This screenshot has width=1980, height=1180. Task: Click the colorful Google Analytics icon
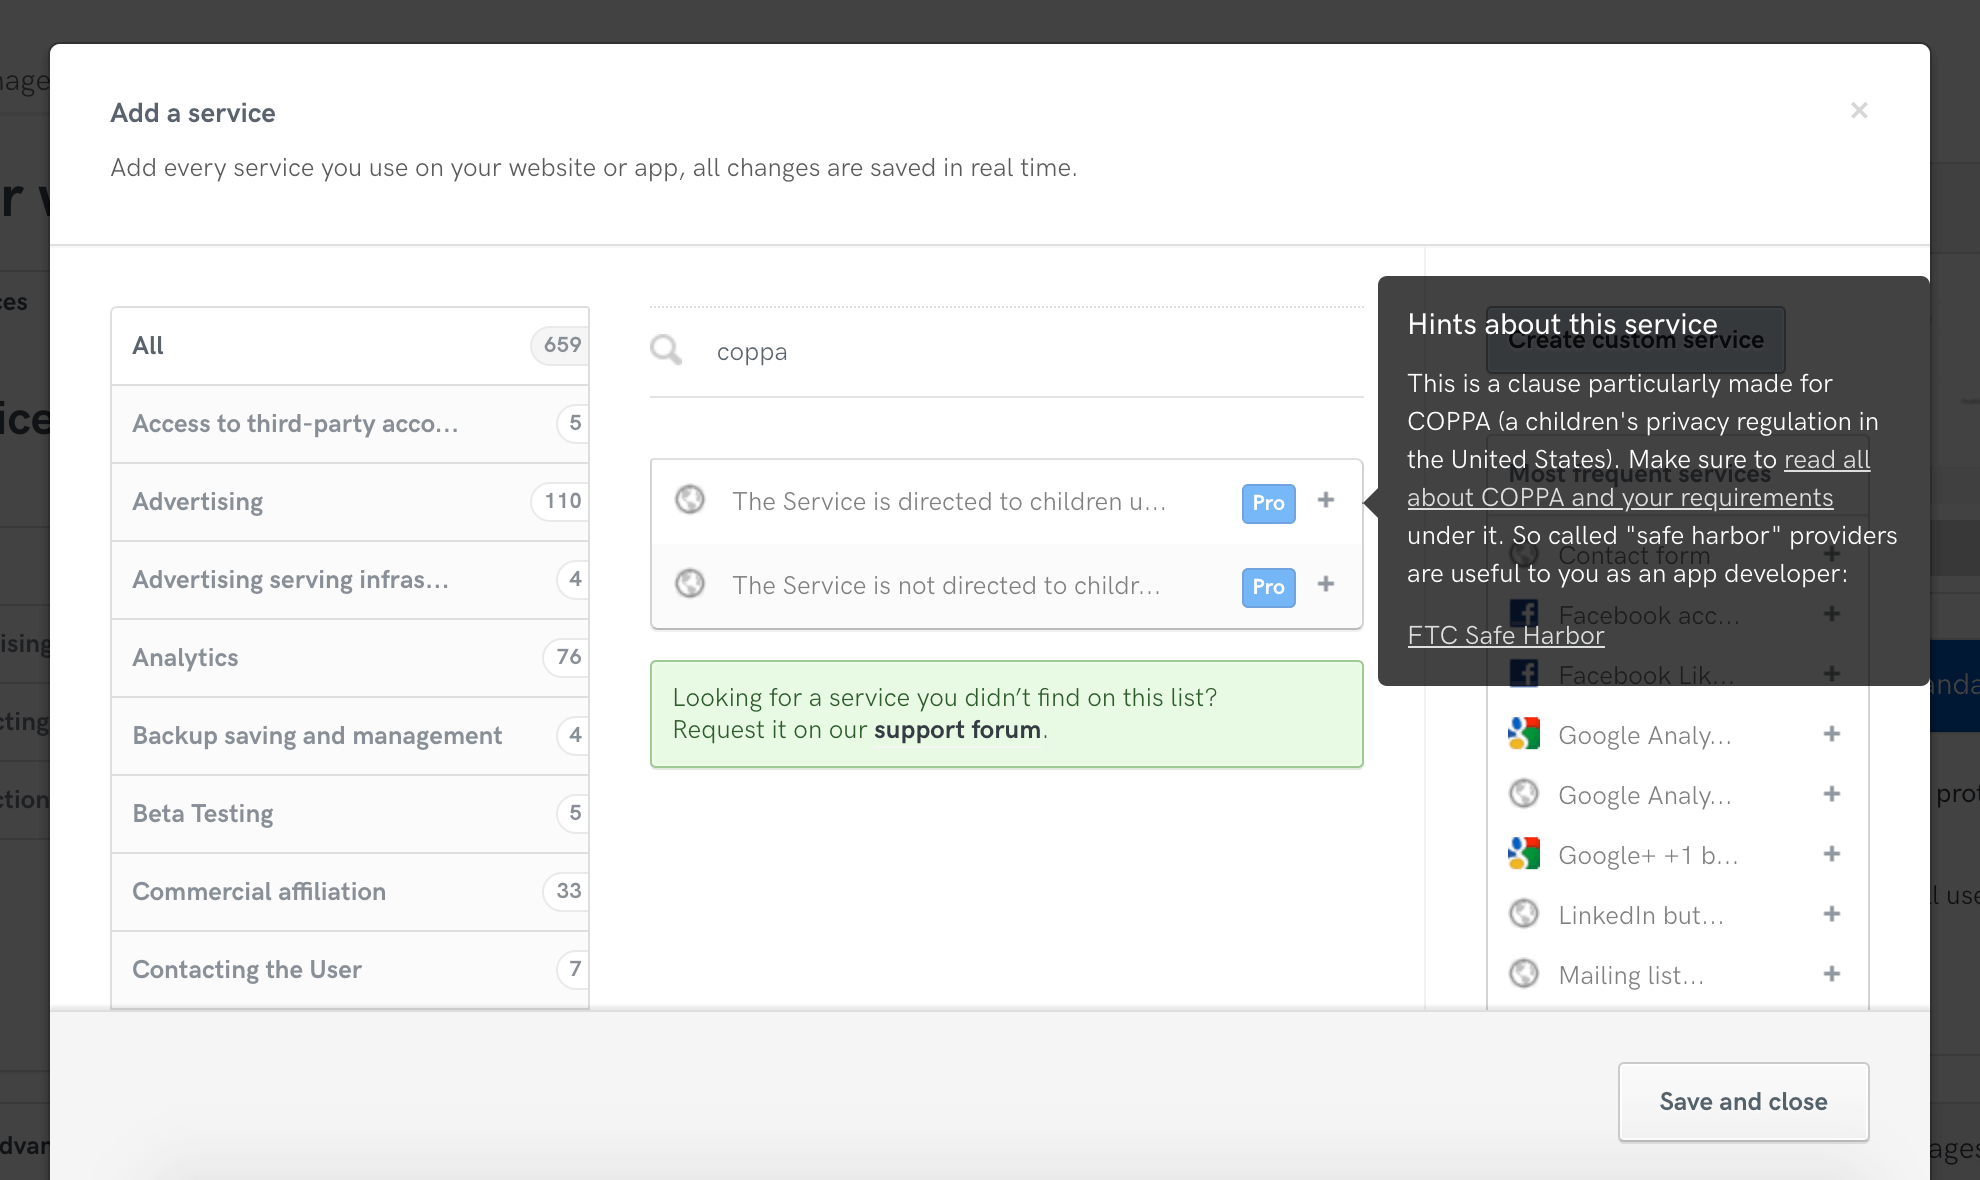[x=1523, y=733]
